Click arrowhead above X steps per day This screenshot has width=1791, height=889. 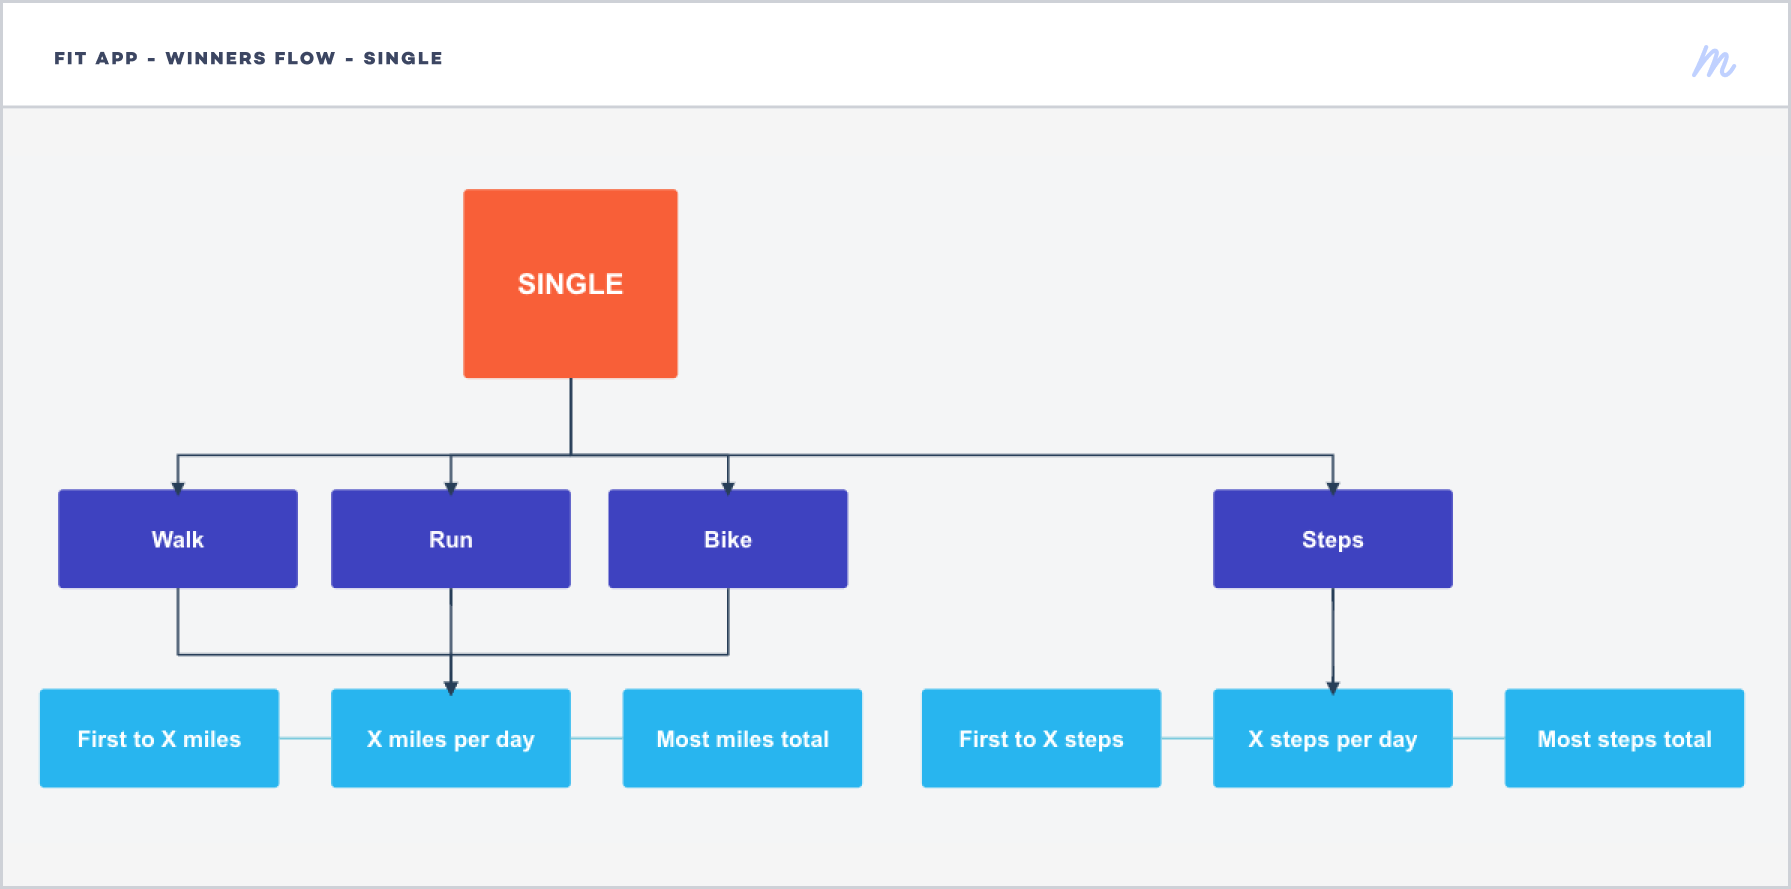[x=1333, y=688]
